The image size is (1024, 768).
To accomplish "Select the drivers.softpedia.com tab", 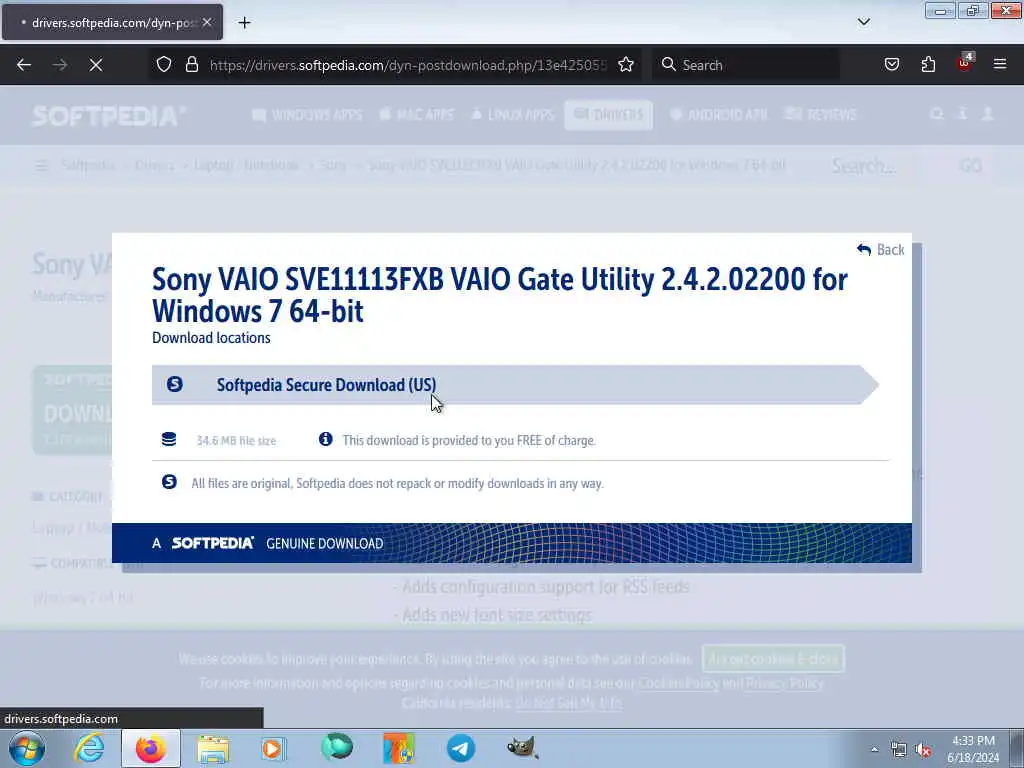I will (x=112, y=22).
